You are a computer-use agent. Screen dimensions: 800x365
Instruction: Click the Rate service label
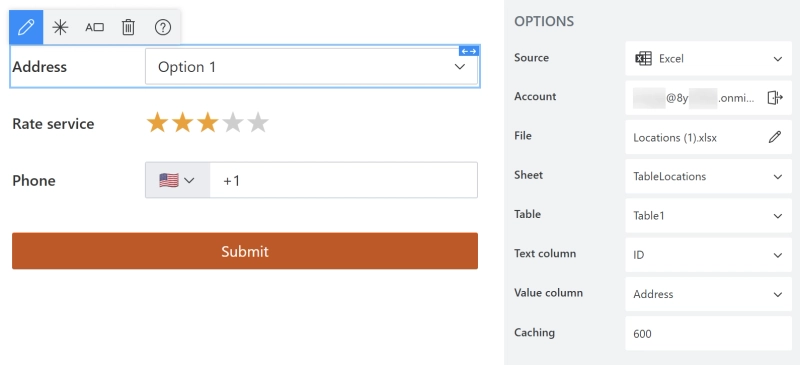[x=54, y=124]
